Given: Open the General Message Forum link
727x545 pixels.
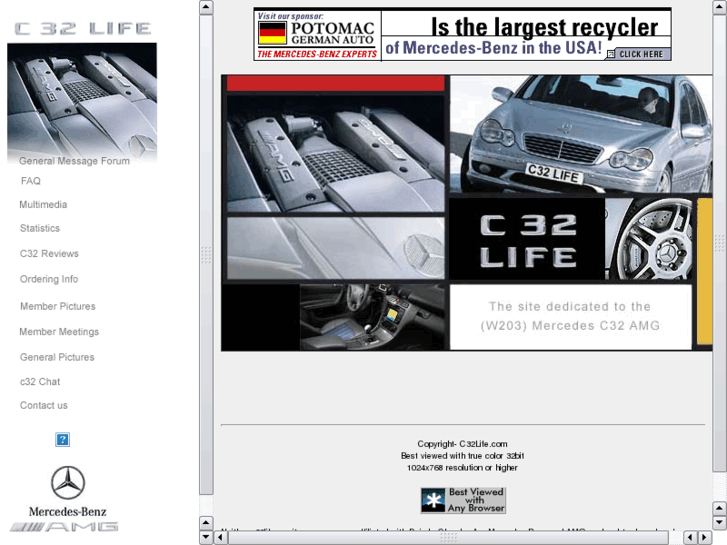Looking at the screenshot, I should coord(74,161).
